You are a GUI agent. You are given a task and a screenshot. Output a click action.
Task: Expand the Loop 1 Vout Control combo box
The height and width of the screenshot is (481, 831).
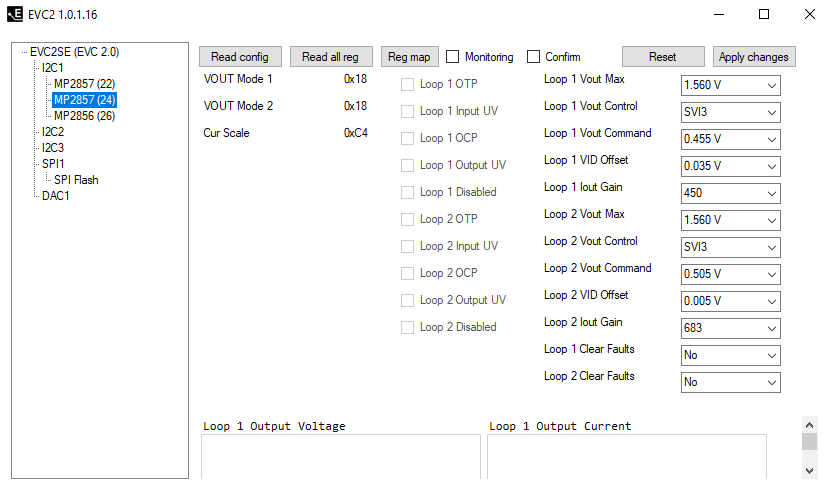click(730, 112)
